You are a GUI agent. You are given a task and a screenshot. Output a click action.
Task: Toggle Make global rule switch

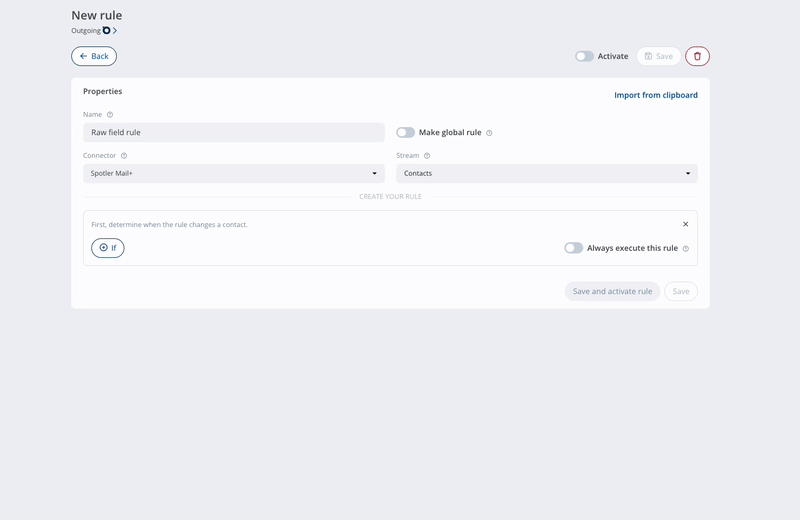pyautogui.click(x=406, y=133)
